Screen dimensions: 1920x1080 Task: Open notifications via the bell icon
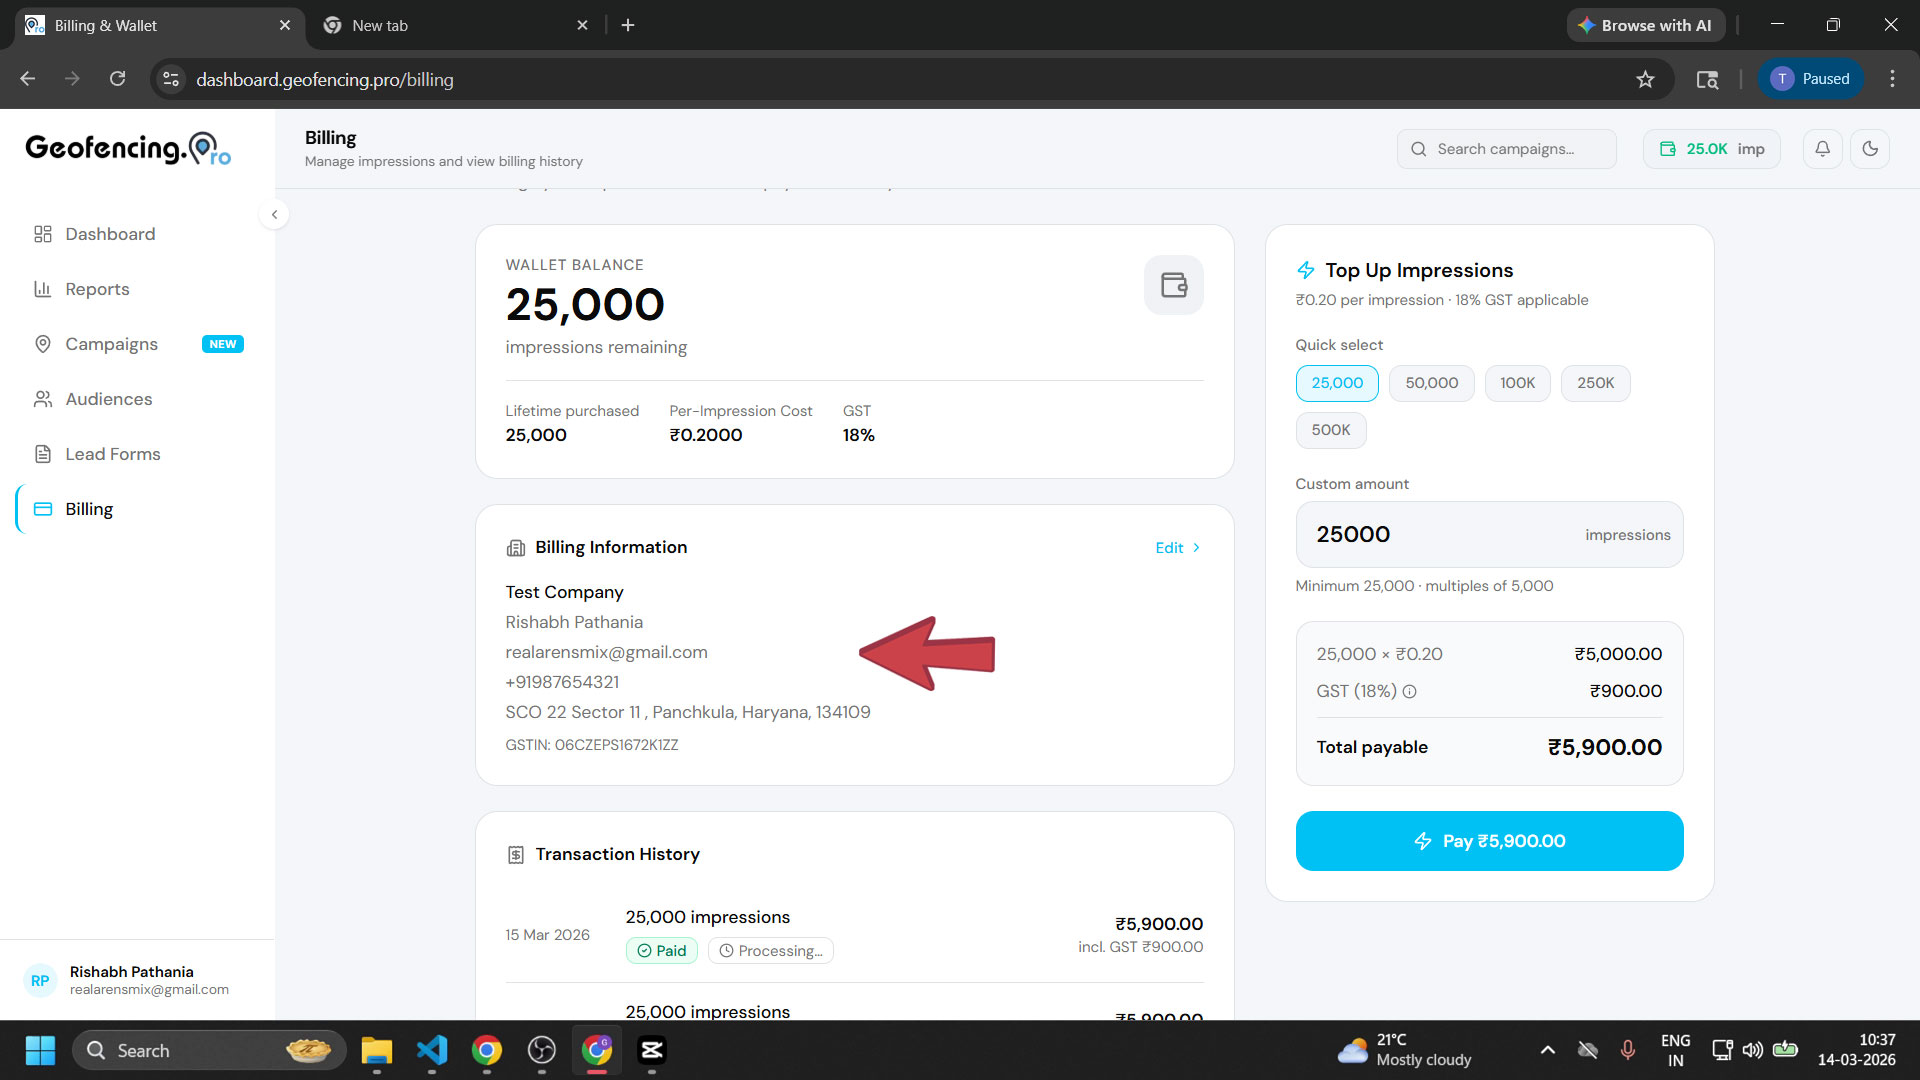pyautogui.click(x=1822, y=148)
